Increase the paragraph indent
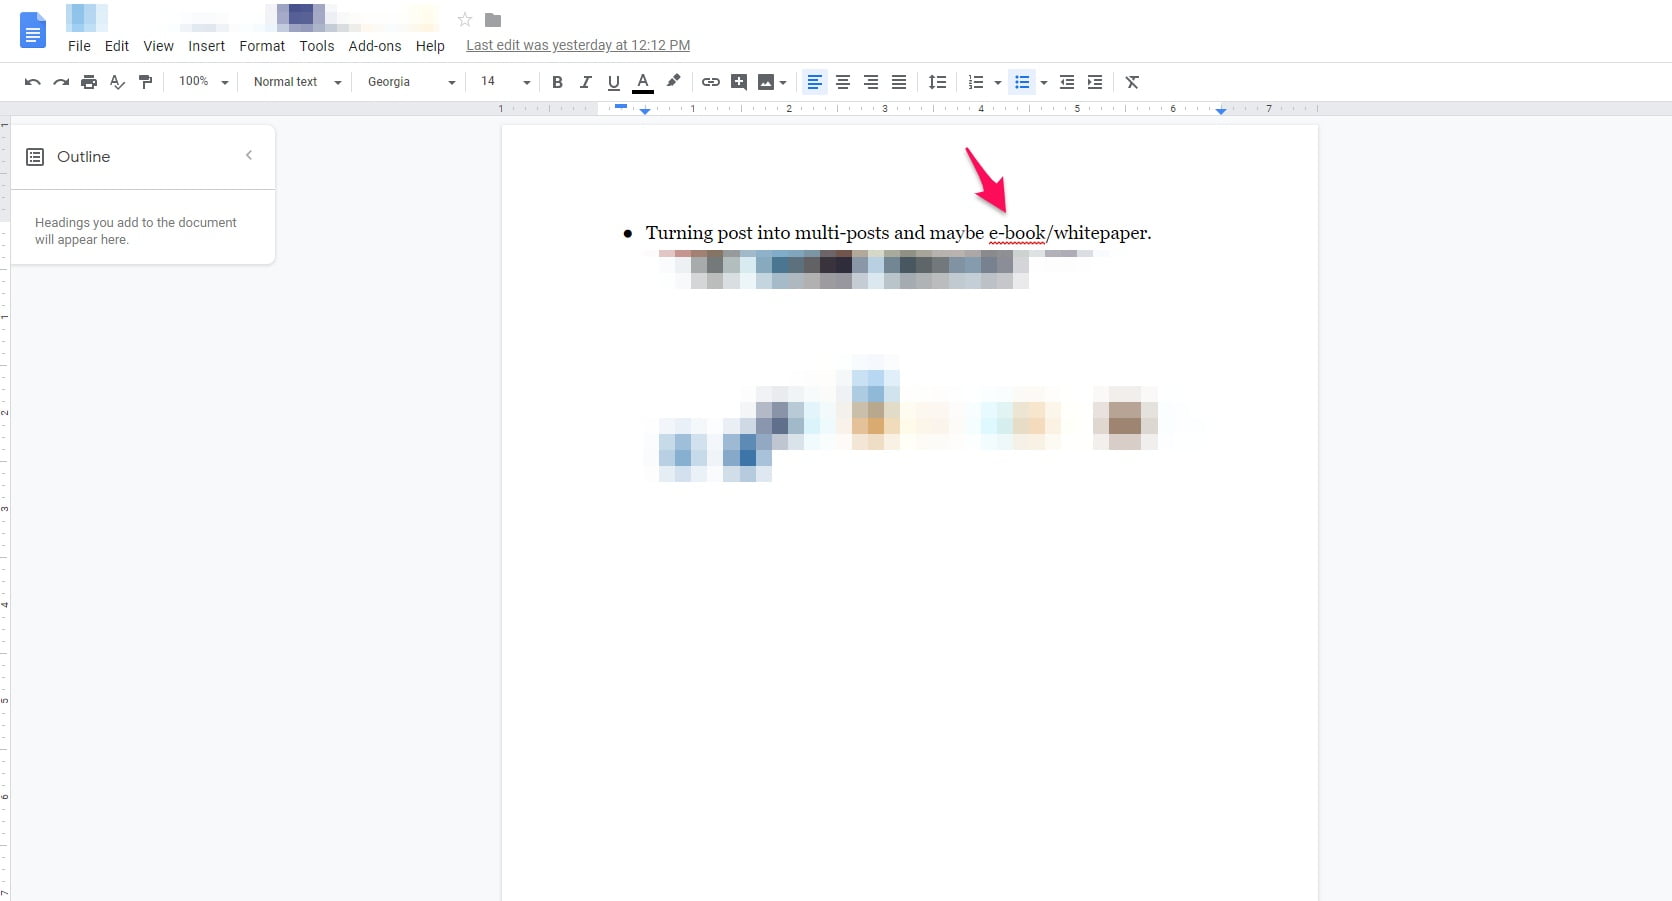Image resolution: width=1672 pixels, height=901 pixels. (1095, 82)
